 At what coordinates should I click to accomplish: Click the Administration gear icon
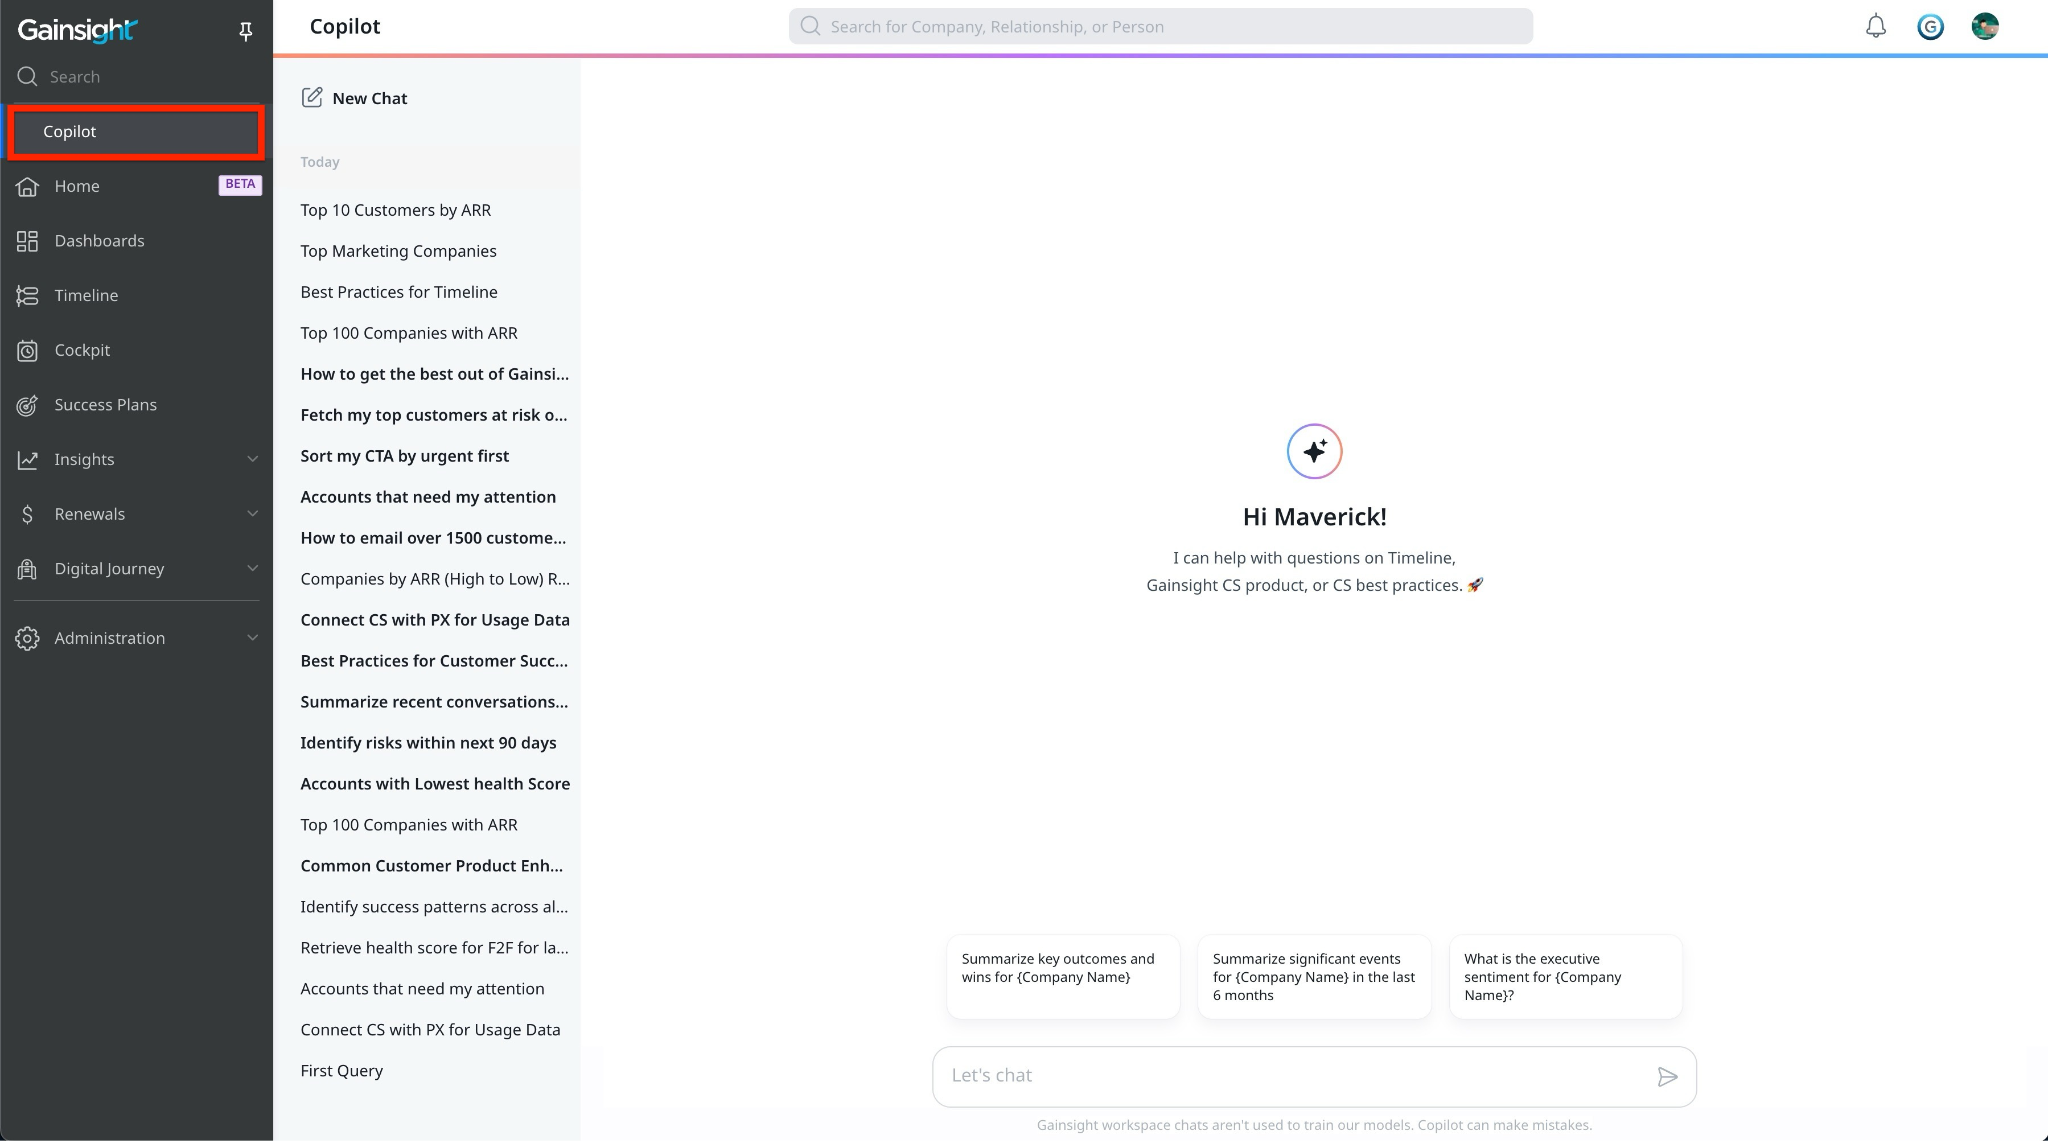pyautogui.click(x=28, y=638)
